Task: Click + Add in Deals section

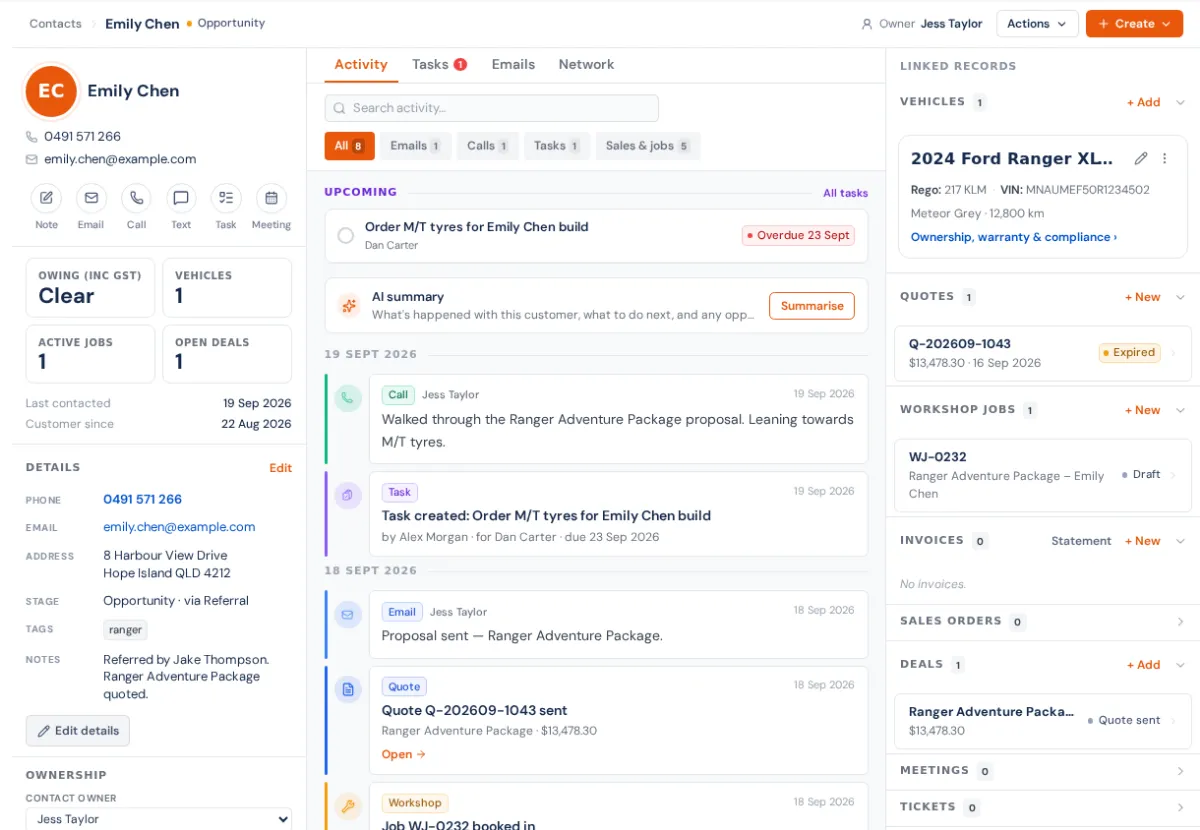Action: tap(1143, 665)
